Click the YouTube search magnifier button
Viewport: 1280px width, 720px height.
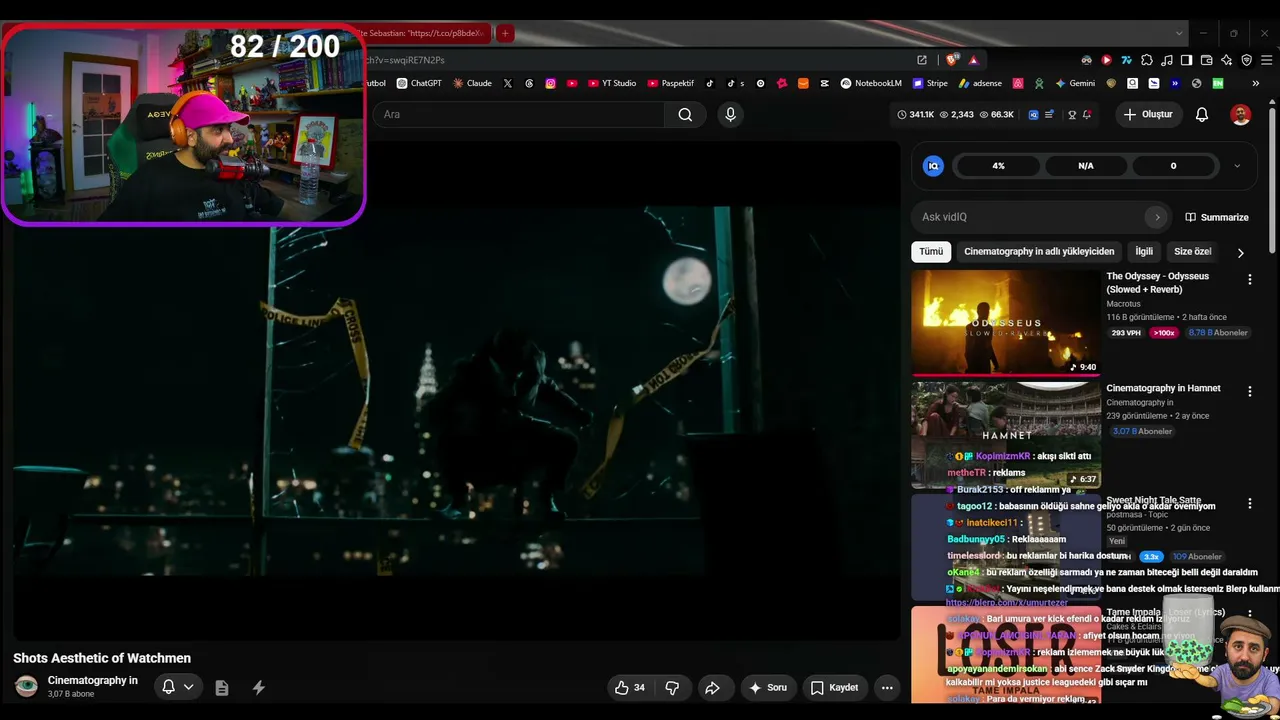(685, 114)
